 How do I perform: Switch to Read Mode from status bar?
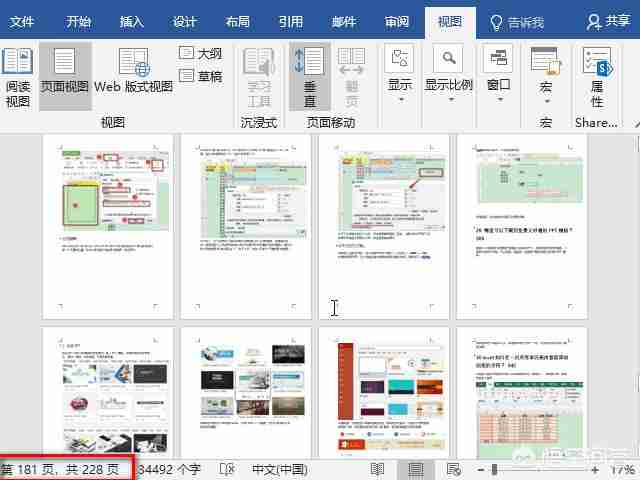pyautogui.click(x=377, y=469)
